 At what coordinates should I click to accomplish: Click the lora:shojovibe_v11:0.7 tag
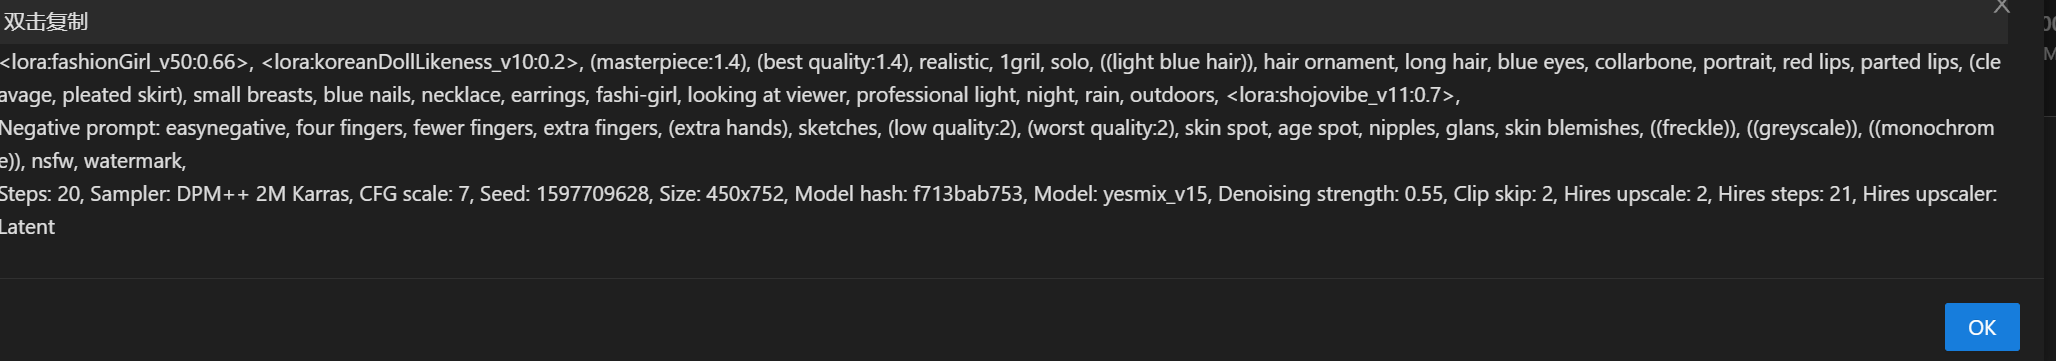pyautogui.click(x=1342, y=95)
